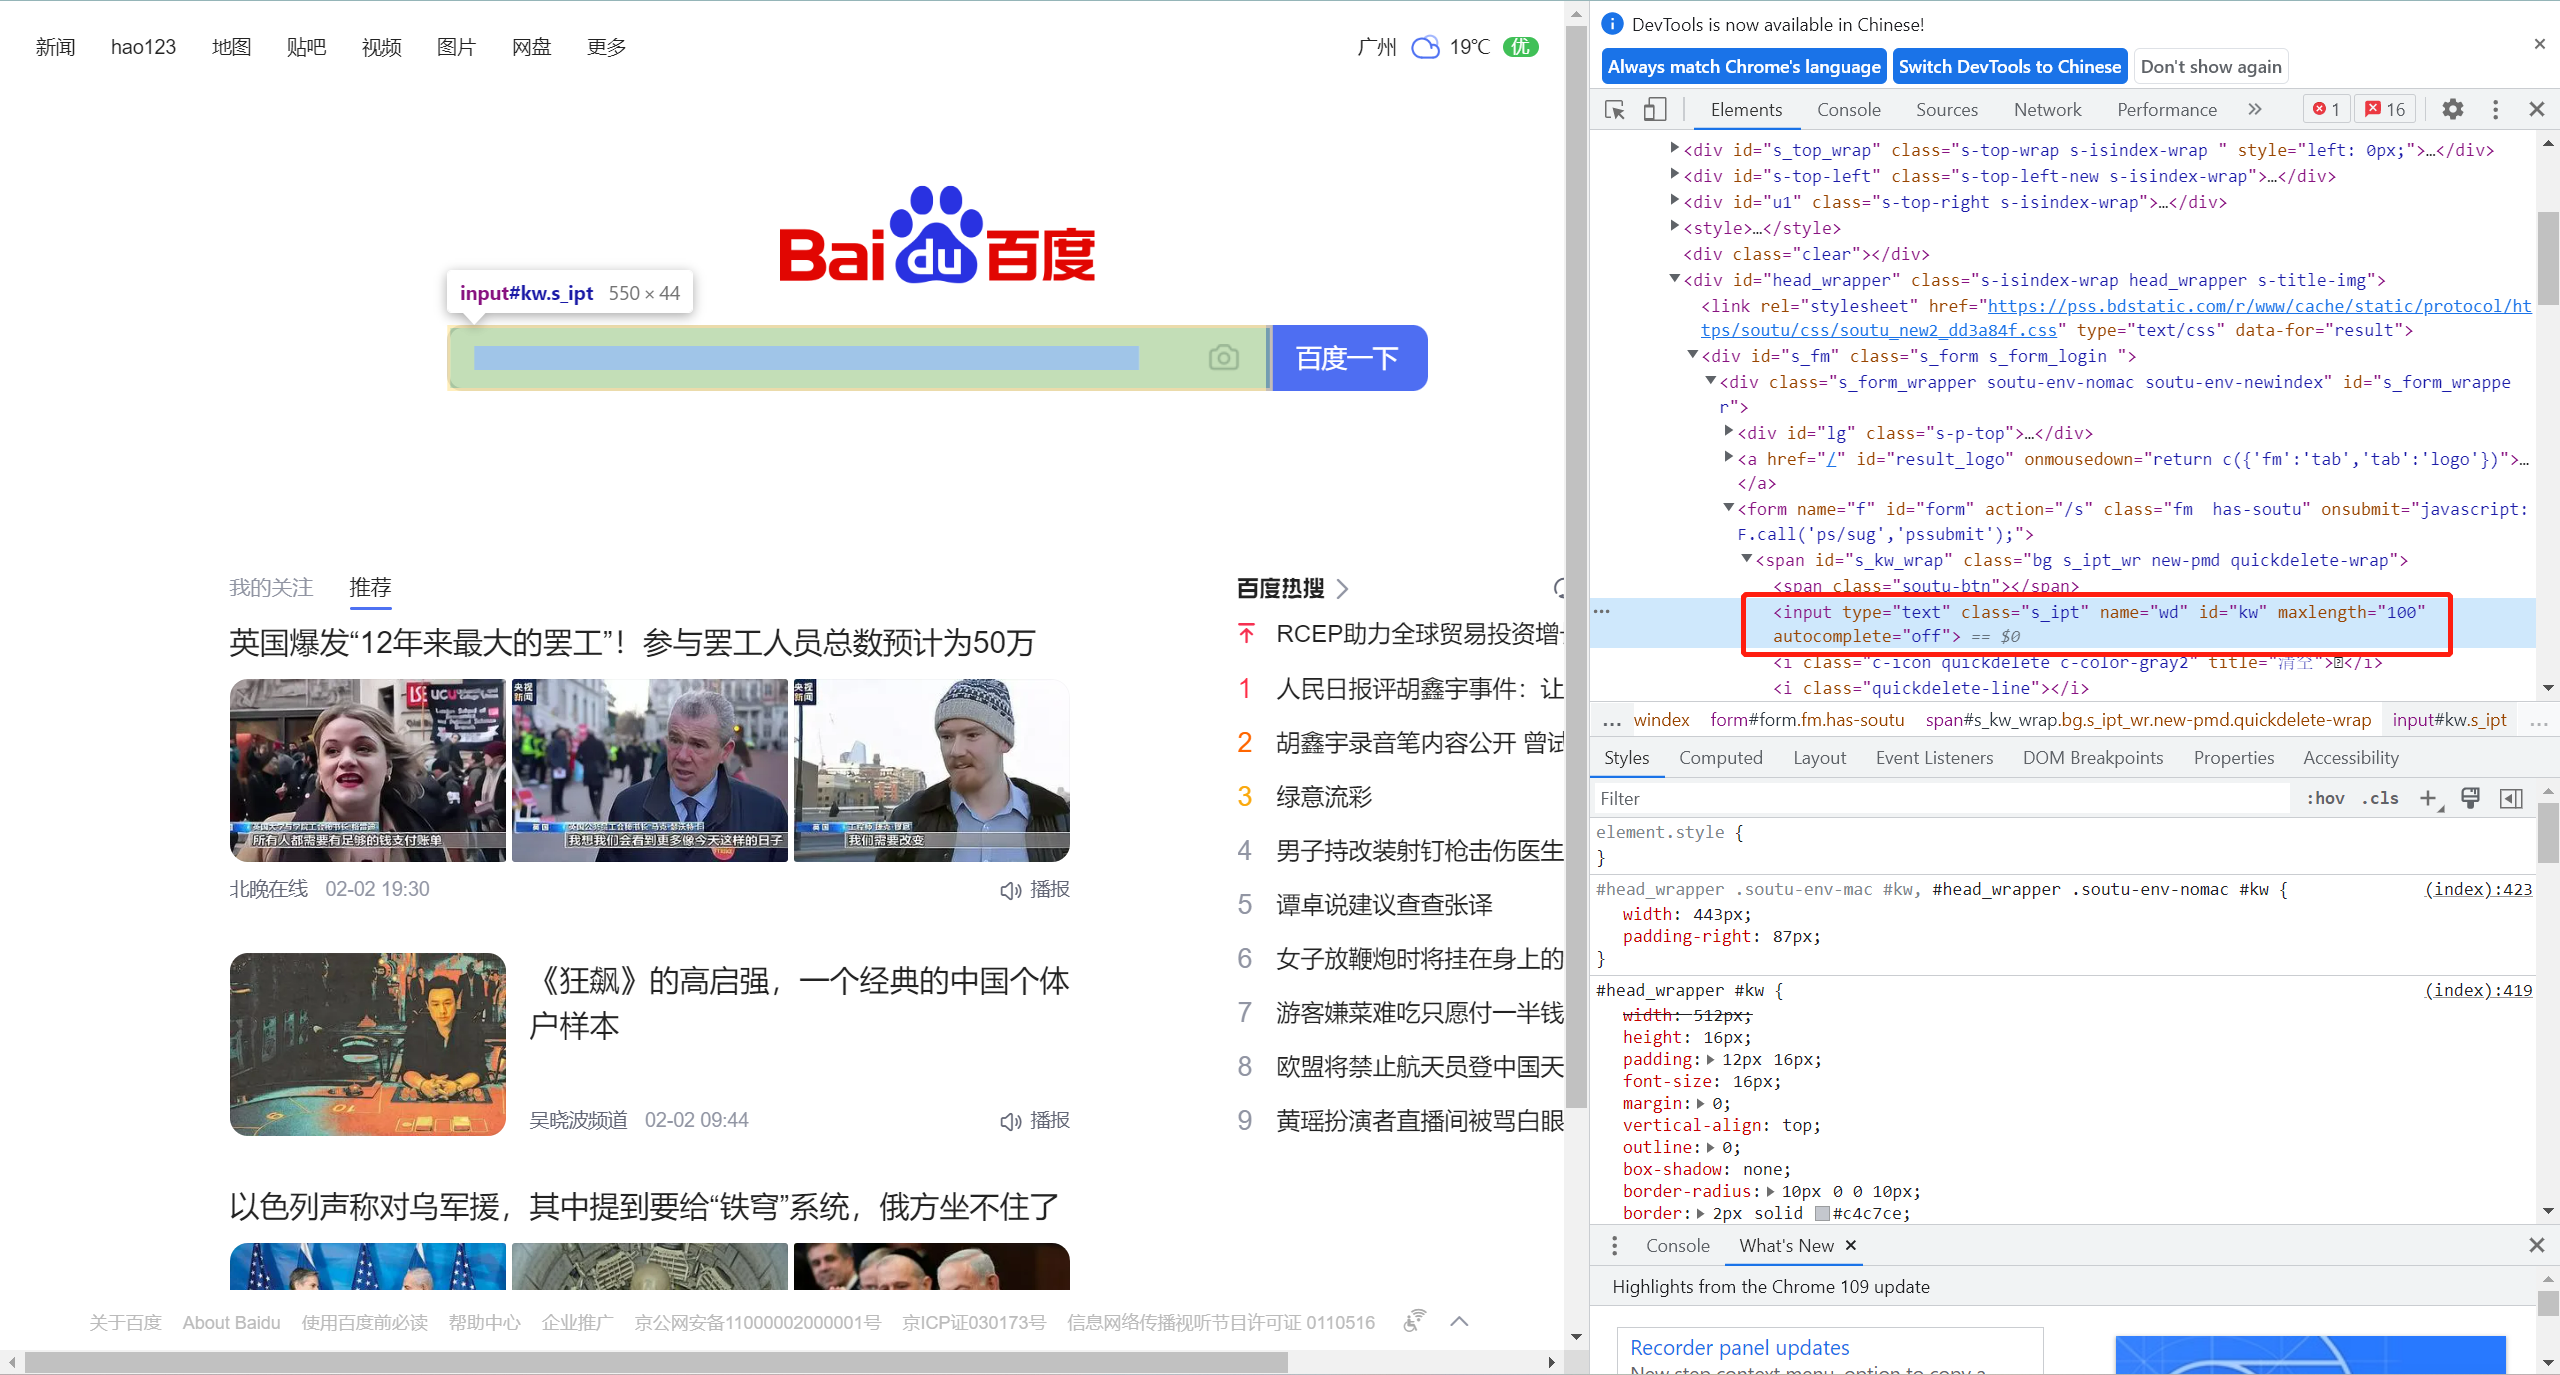Open the (index):423 source link
This screenshot has height=1375, width=2560.
click(x=2478, y=889)
